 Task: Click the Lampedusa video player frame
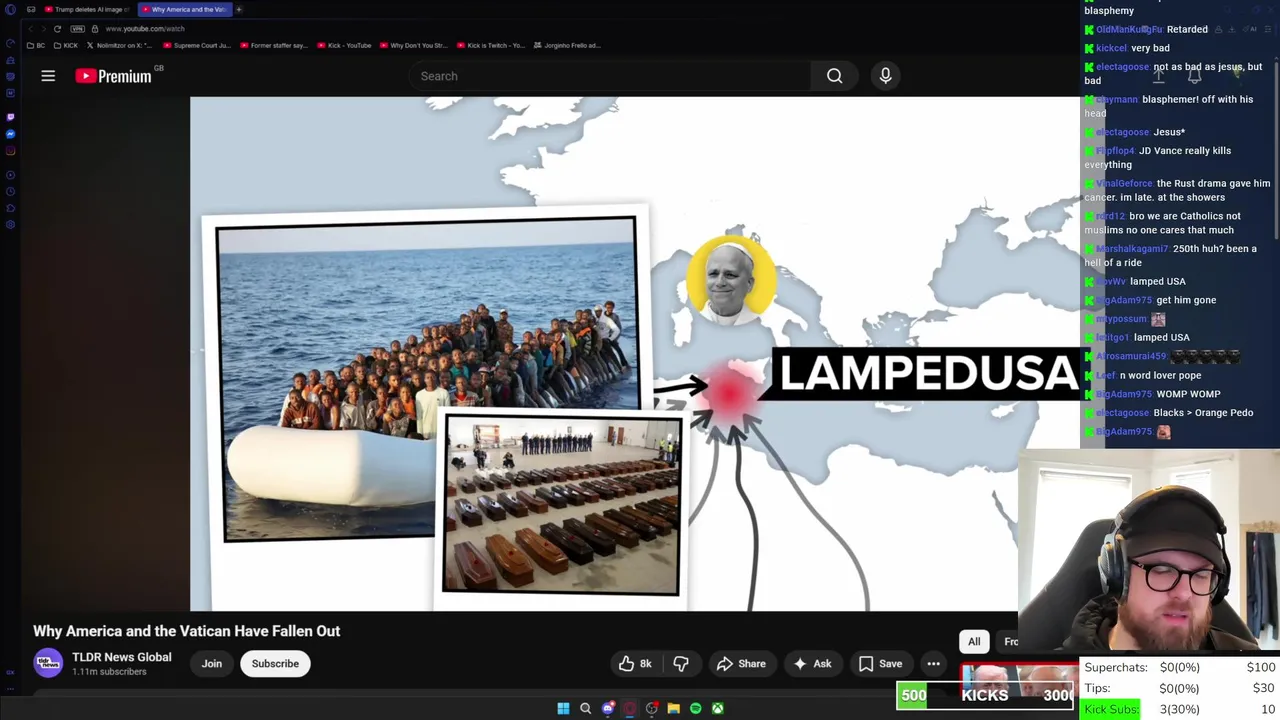pos(635,353)
